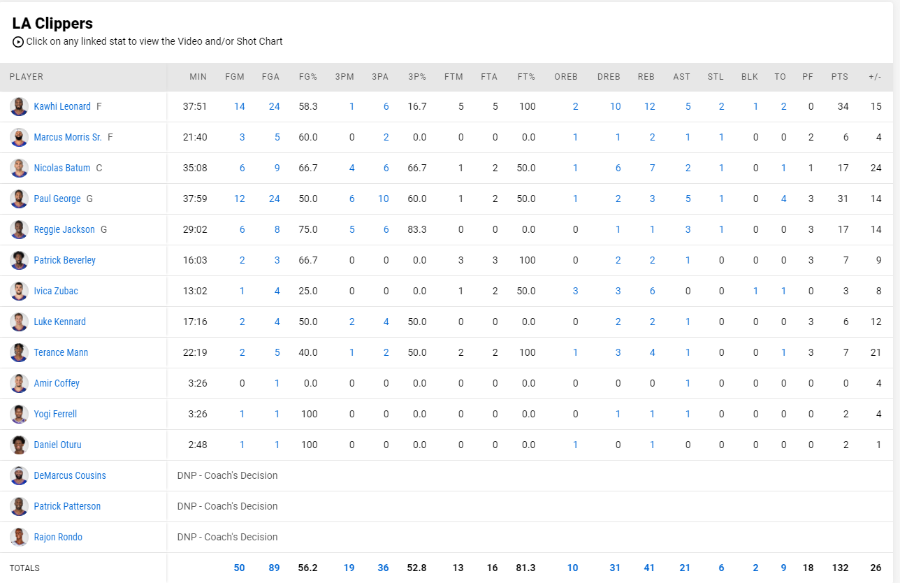View Kawhi Leonard's 14 field goals made
This screenshot has height=583, width=900.
240,107
